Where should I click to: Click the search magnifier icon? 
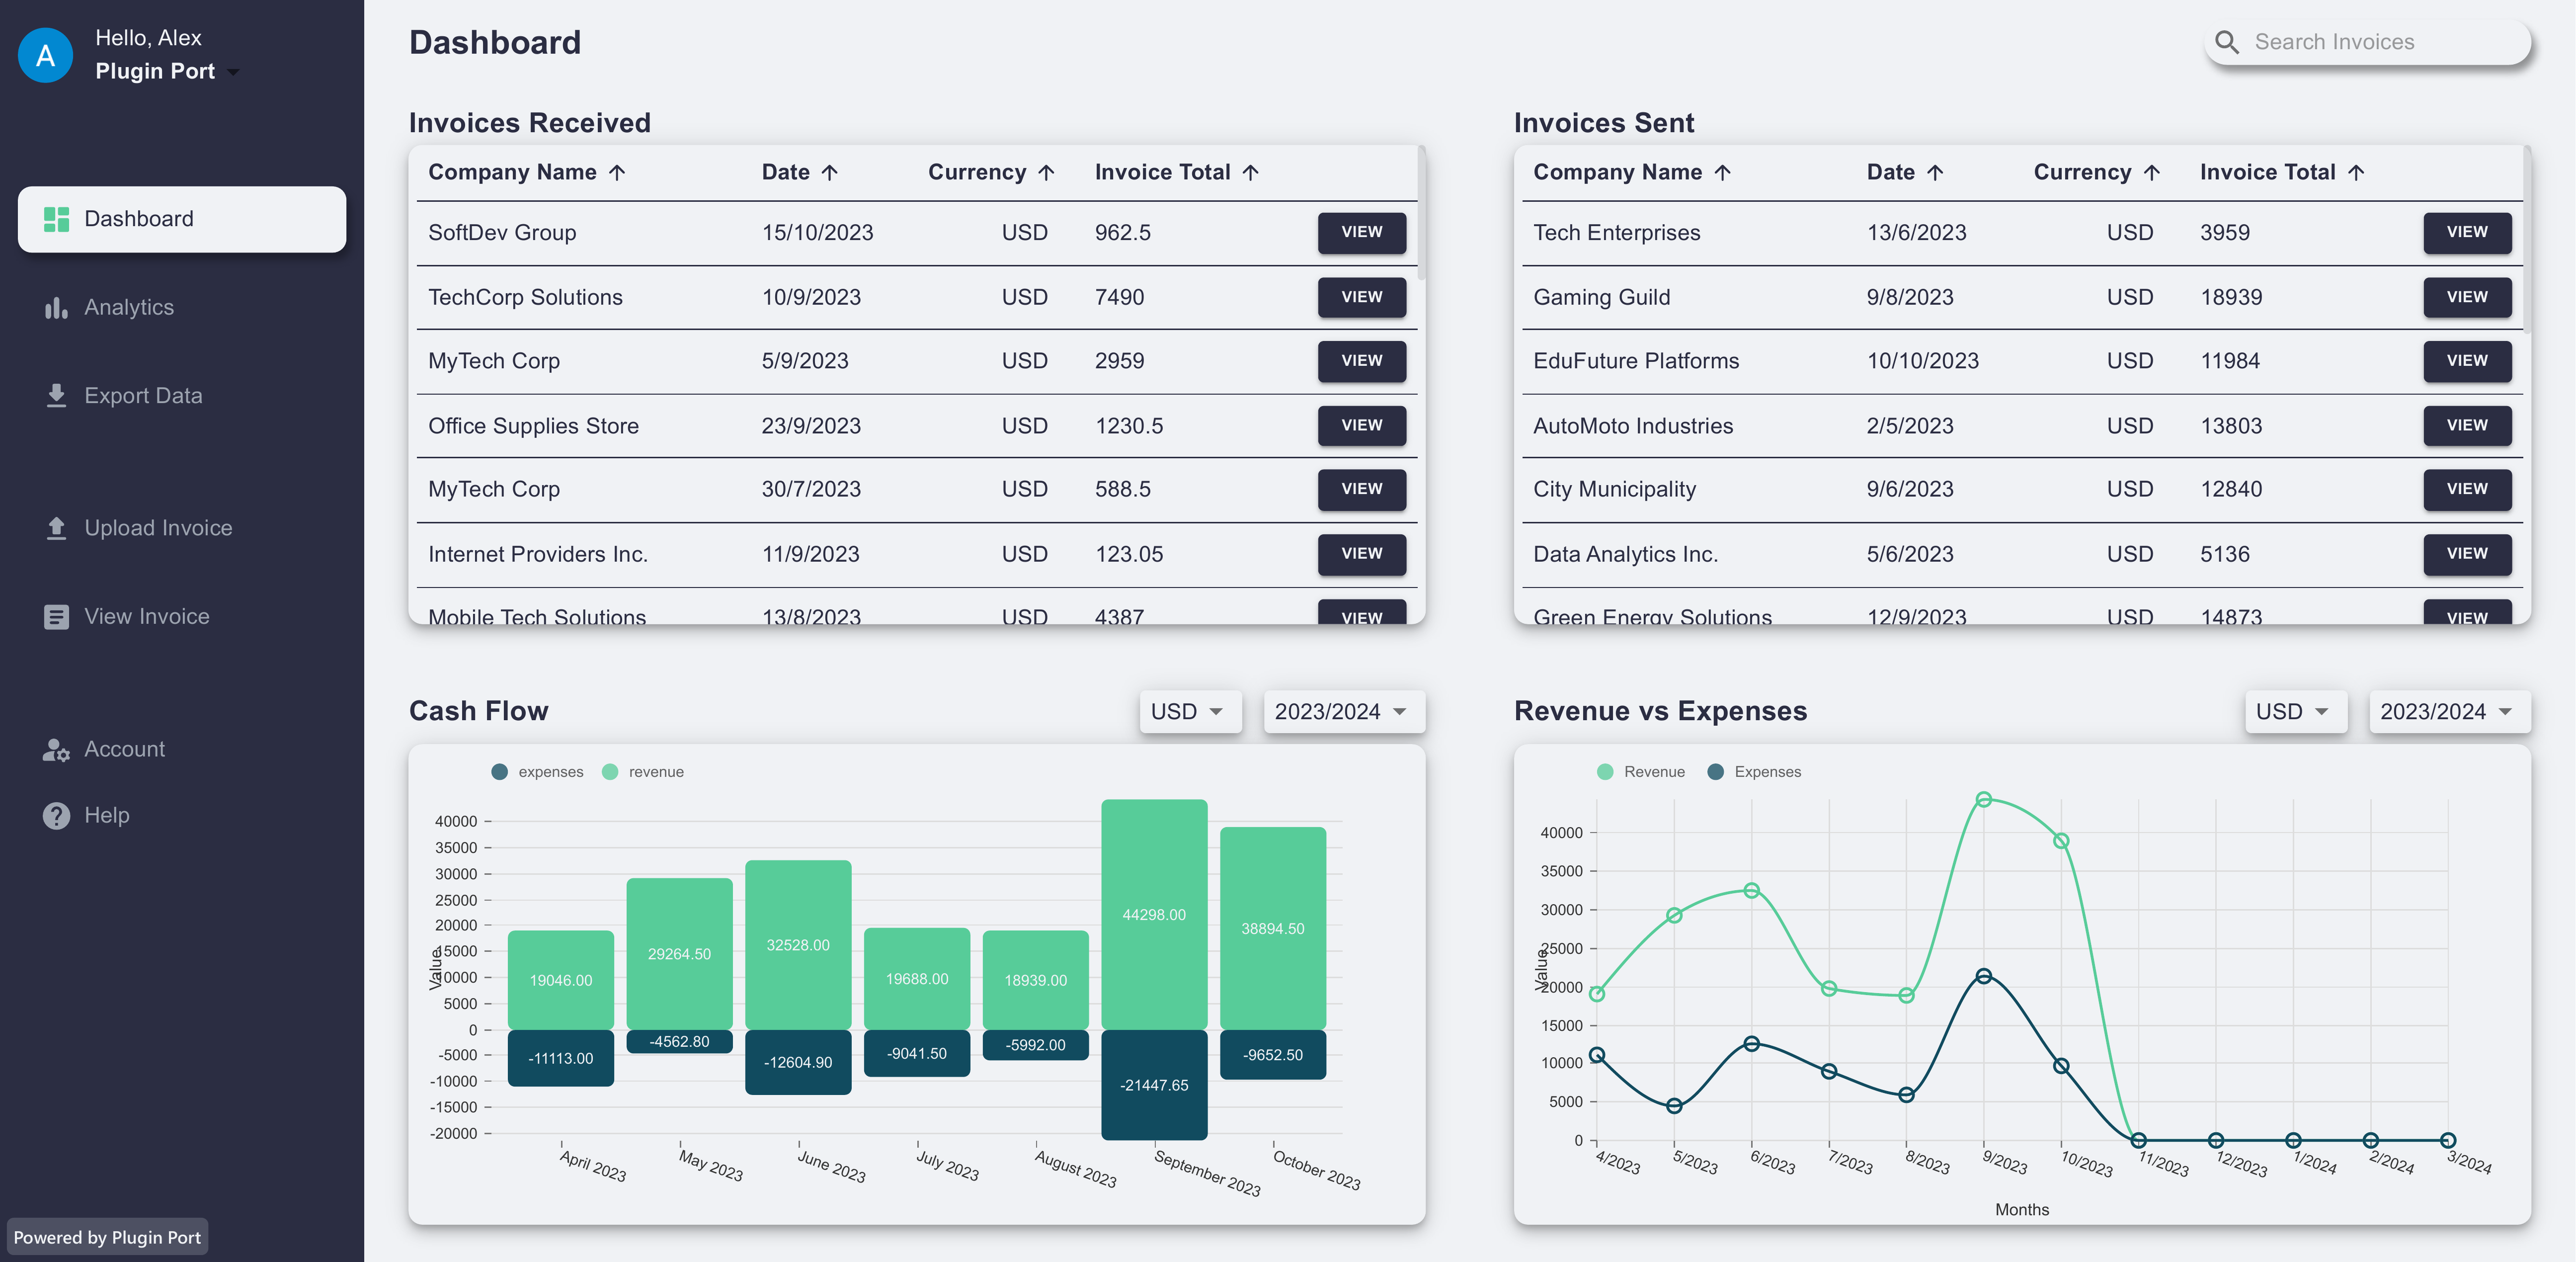click(x=2226, y=42)
